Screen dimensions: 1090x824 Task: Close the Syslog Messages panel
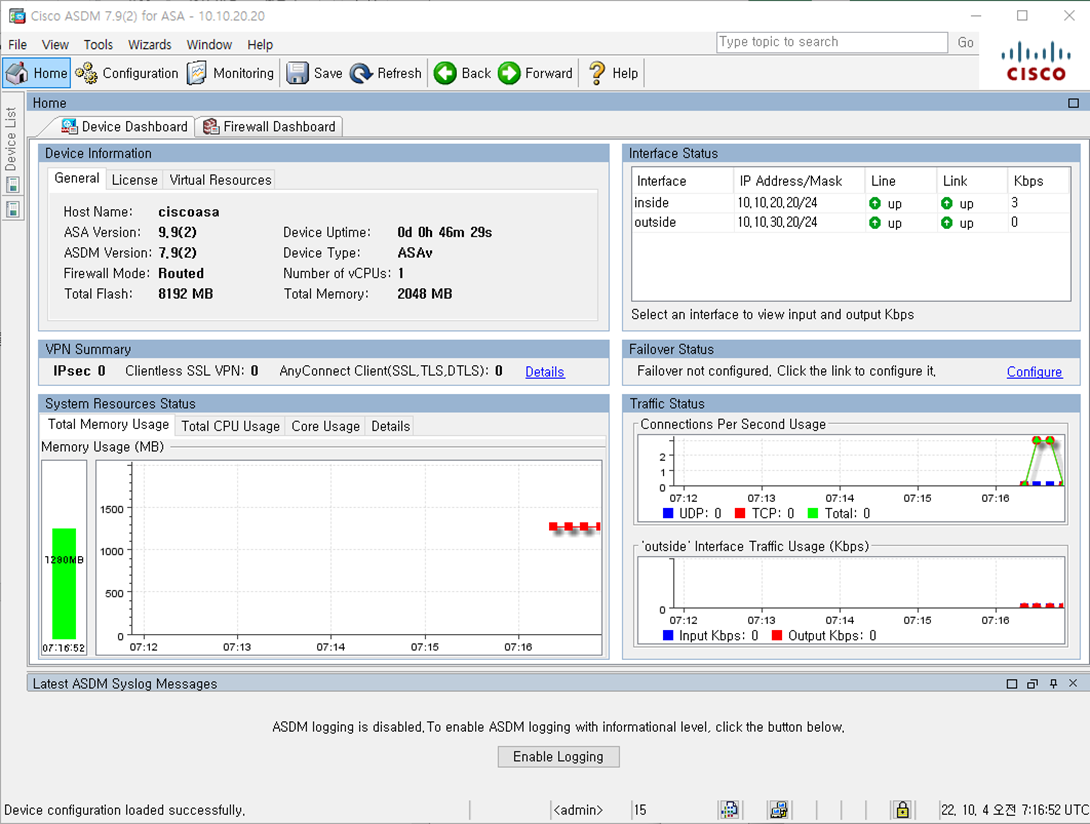pos(1073,684)
